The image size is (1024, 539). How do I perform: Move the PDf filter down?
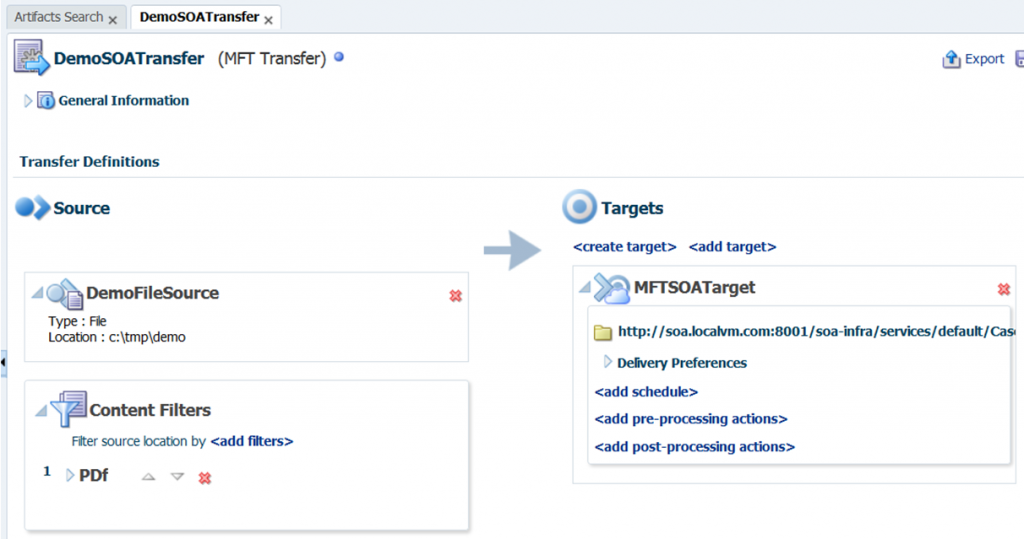177,477
